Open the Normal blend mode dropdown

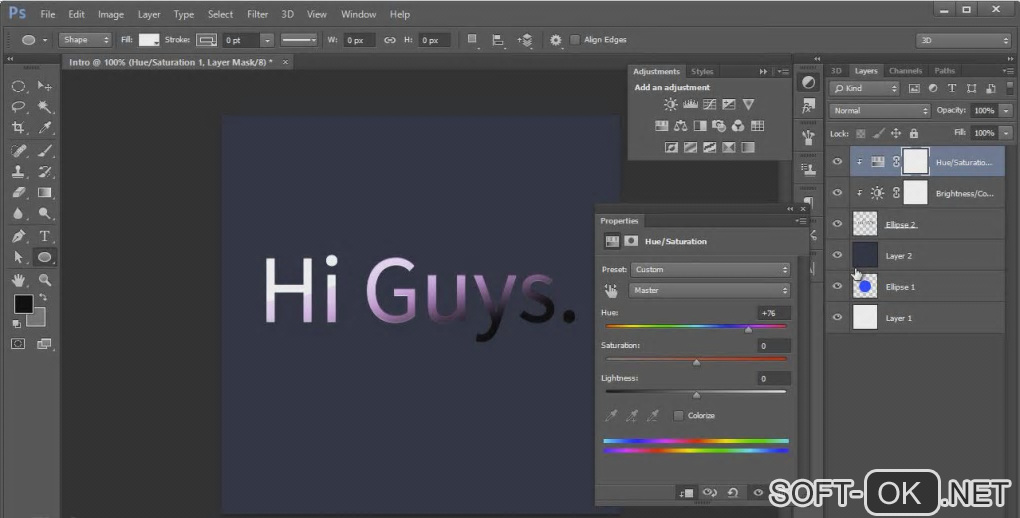(x=880, y=110)
